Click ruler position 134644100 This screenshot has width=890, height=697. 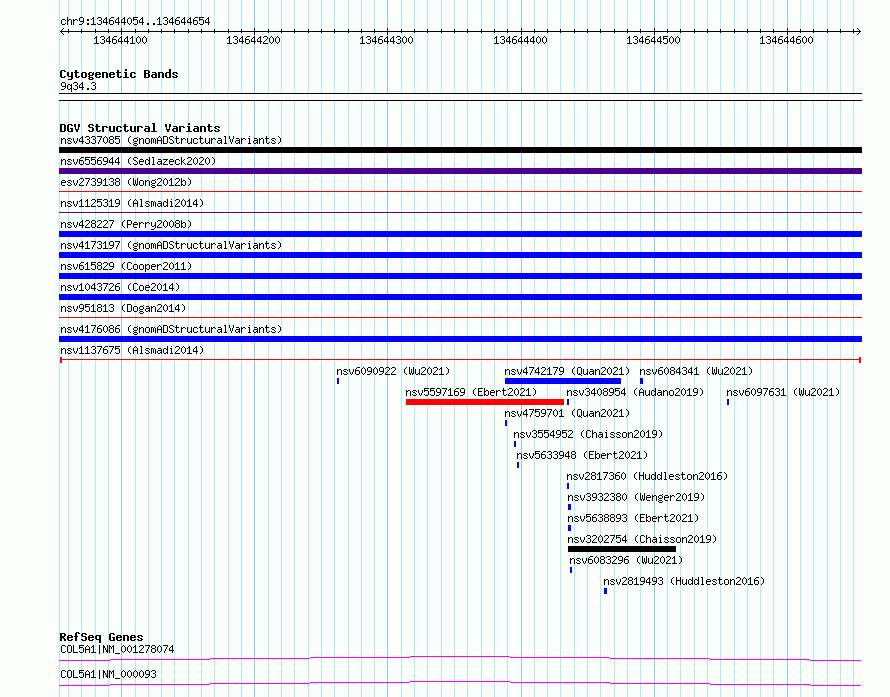120,40
